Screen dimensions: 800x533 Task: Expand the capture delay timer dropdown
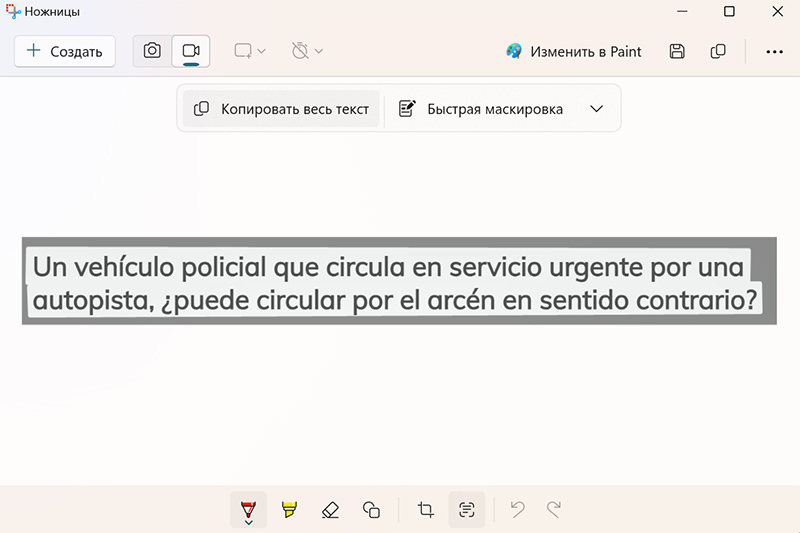coord(307,51)
